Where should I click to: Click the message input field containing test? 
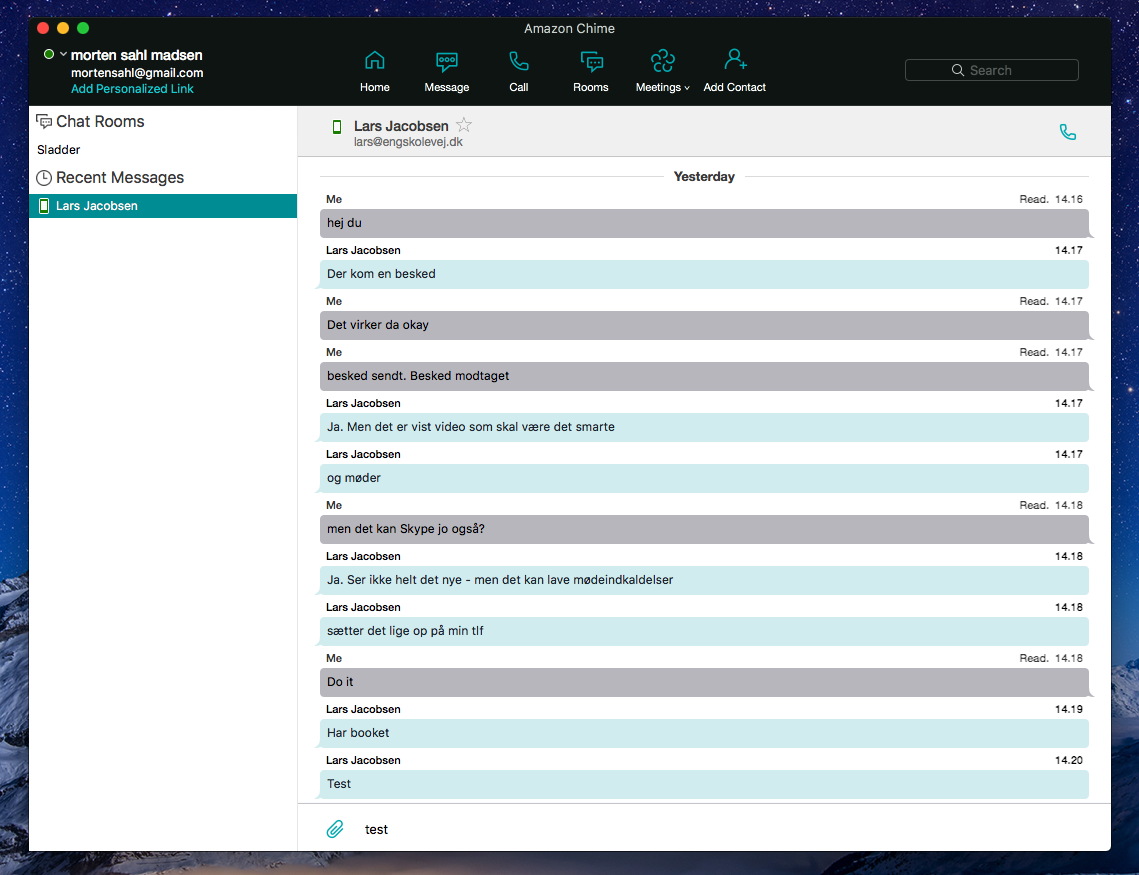tap(700, 830)
